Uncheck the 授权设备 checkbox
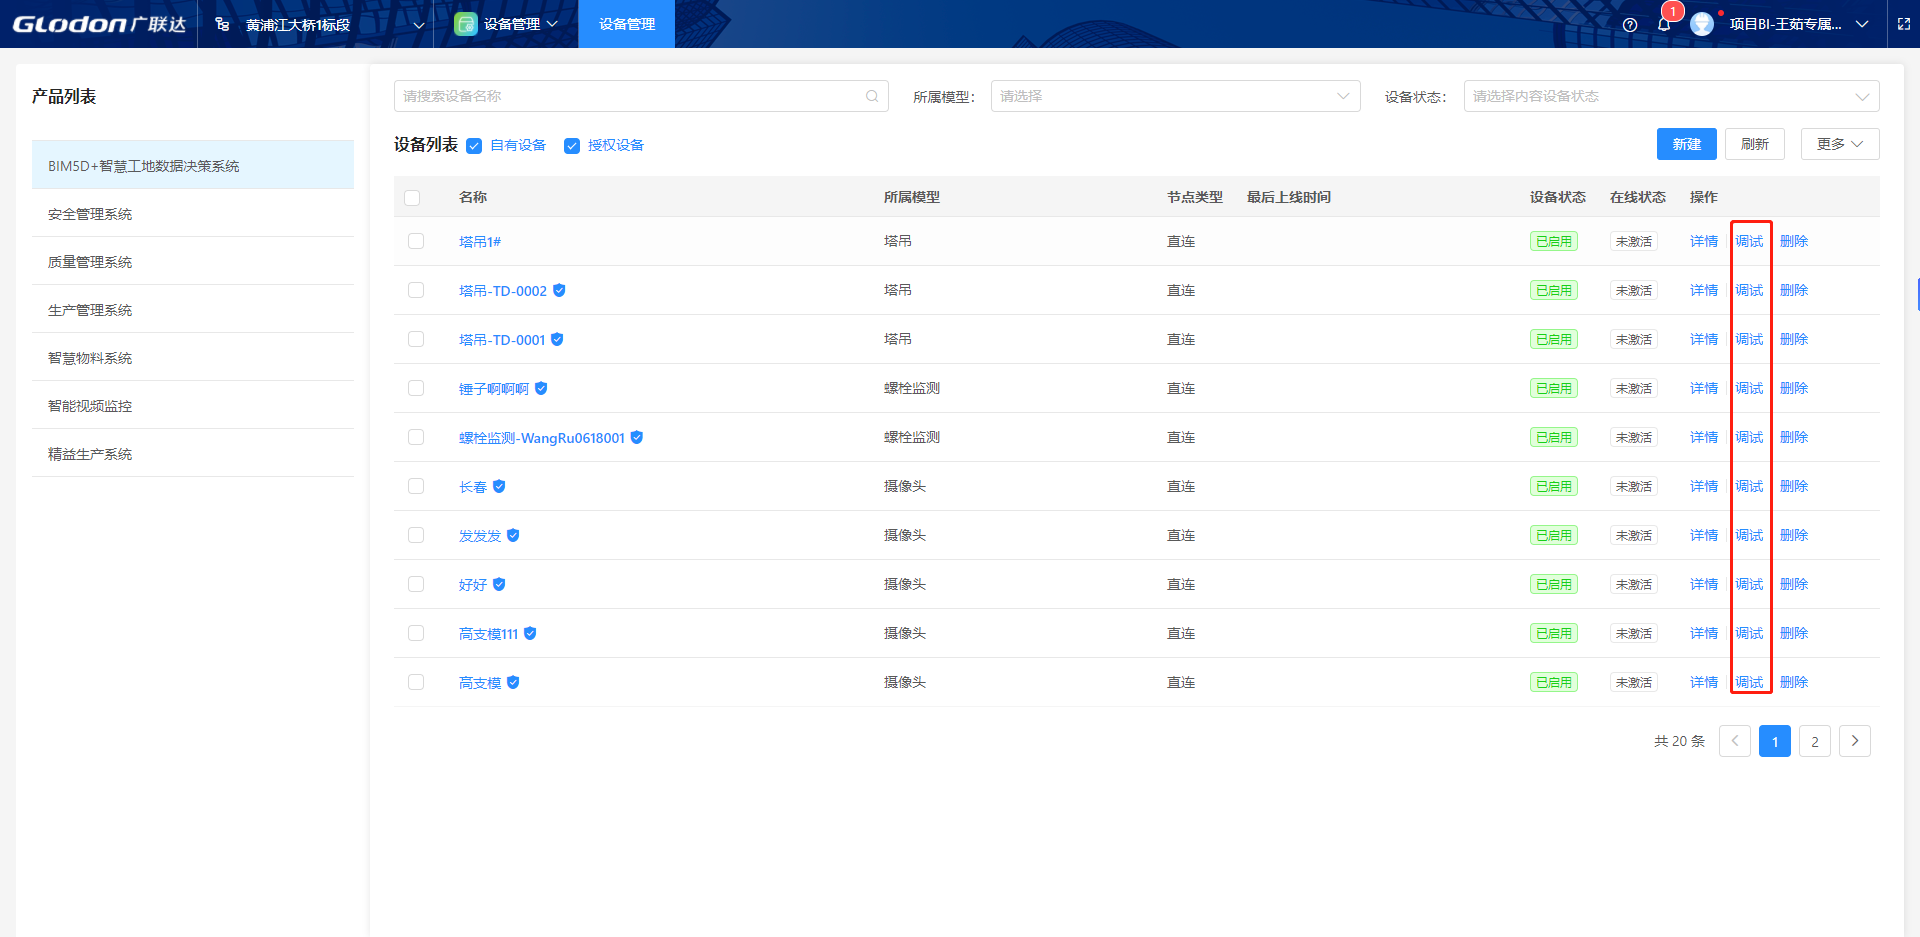This screenshot has width=1920, height=937. (x=572, y=146)
